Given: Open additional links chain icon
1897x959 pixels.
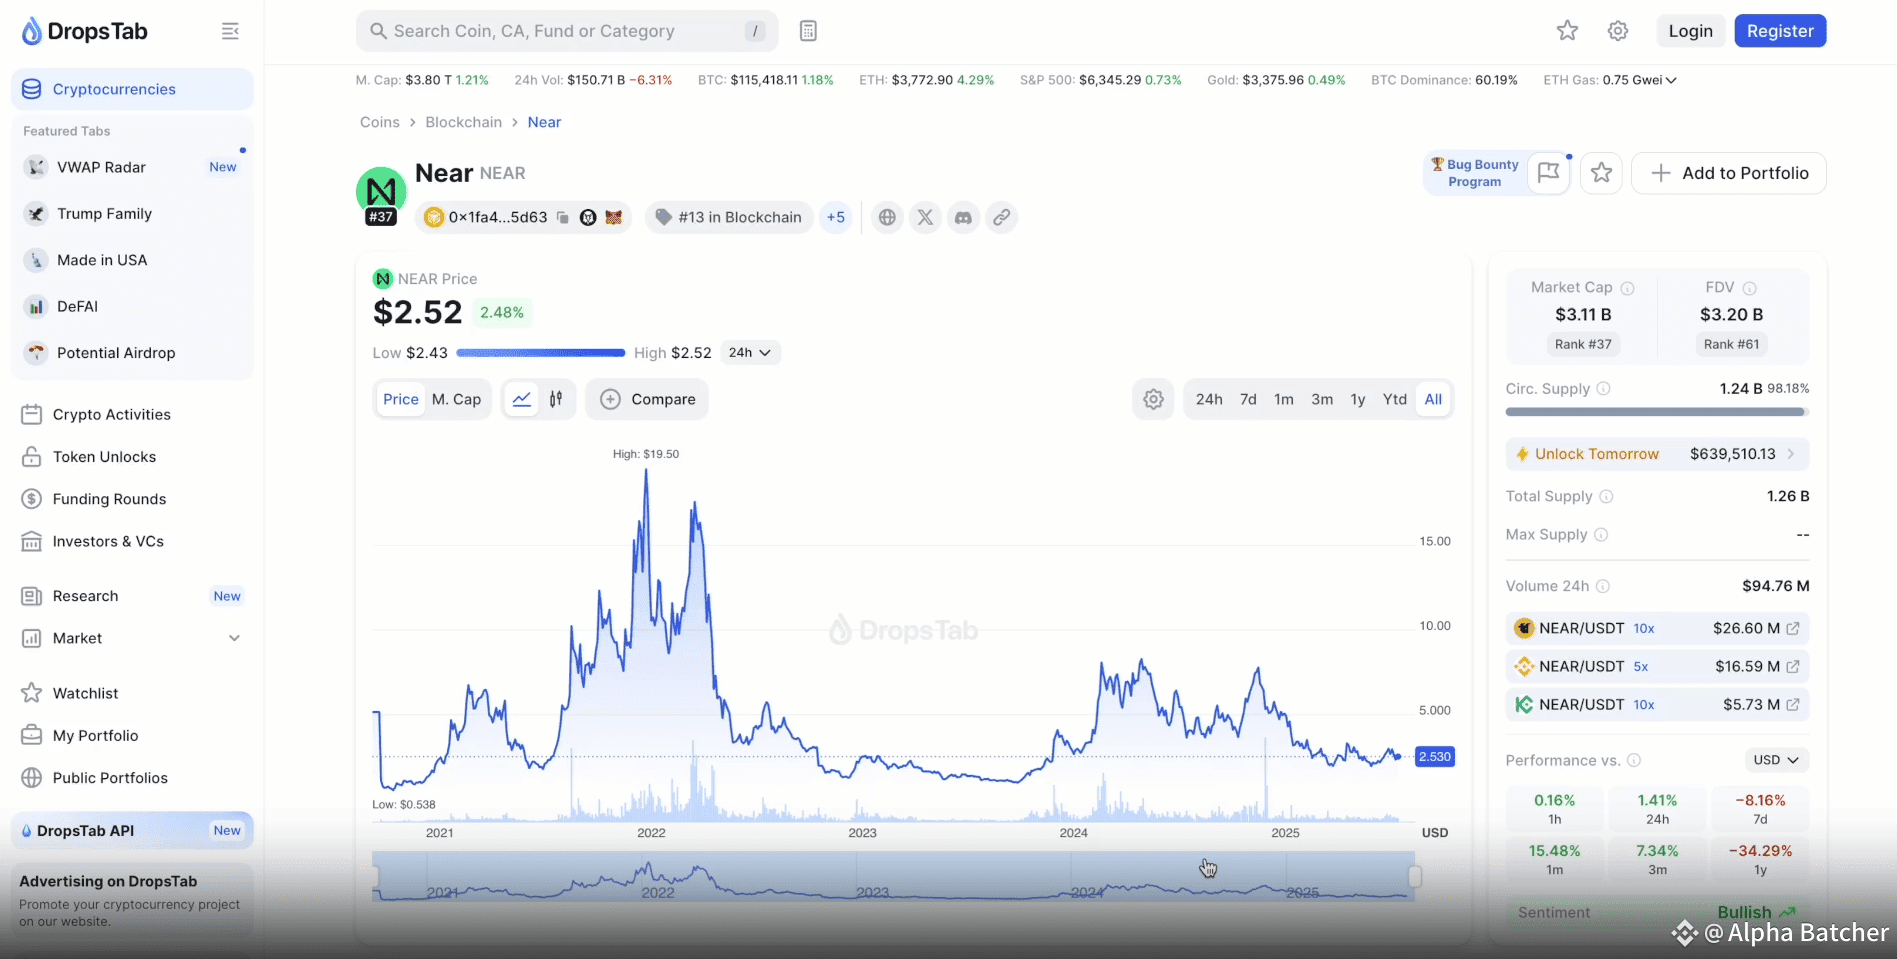Looking at the screenshot, I should pyautogui.click(x=1001, y=217).
